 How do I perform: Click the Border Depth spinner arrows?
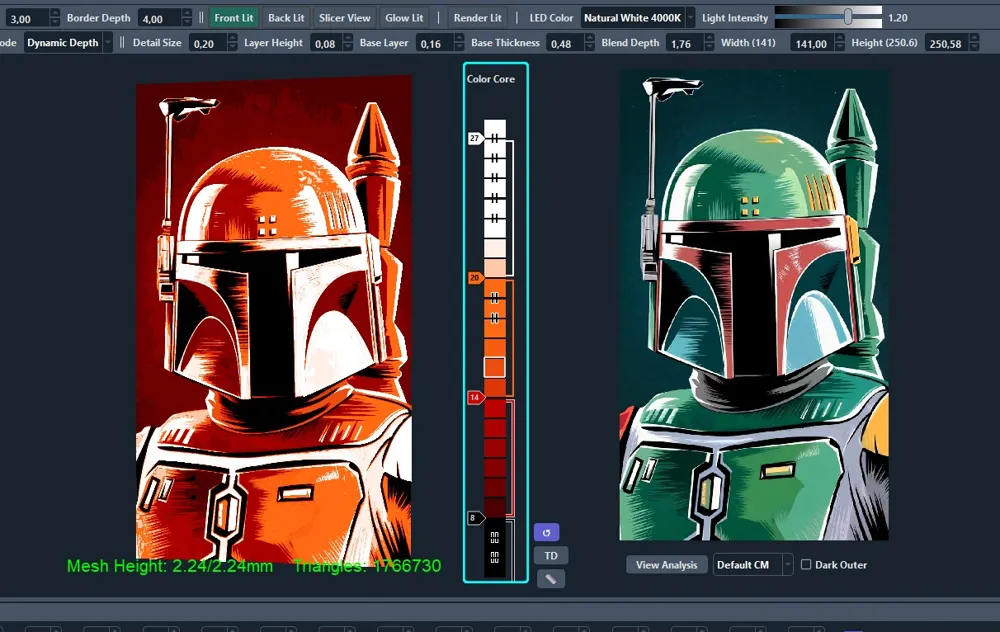click(x=187, y=18)
